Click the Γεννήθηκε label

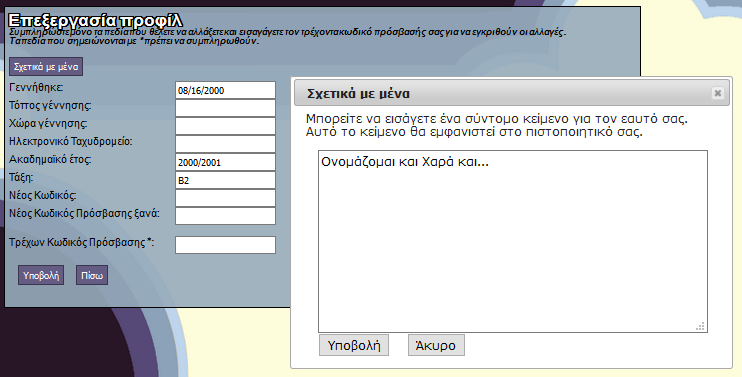coord(36,88)
